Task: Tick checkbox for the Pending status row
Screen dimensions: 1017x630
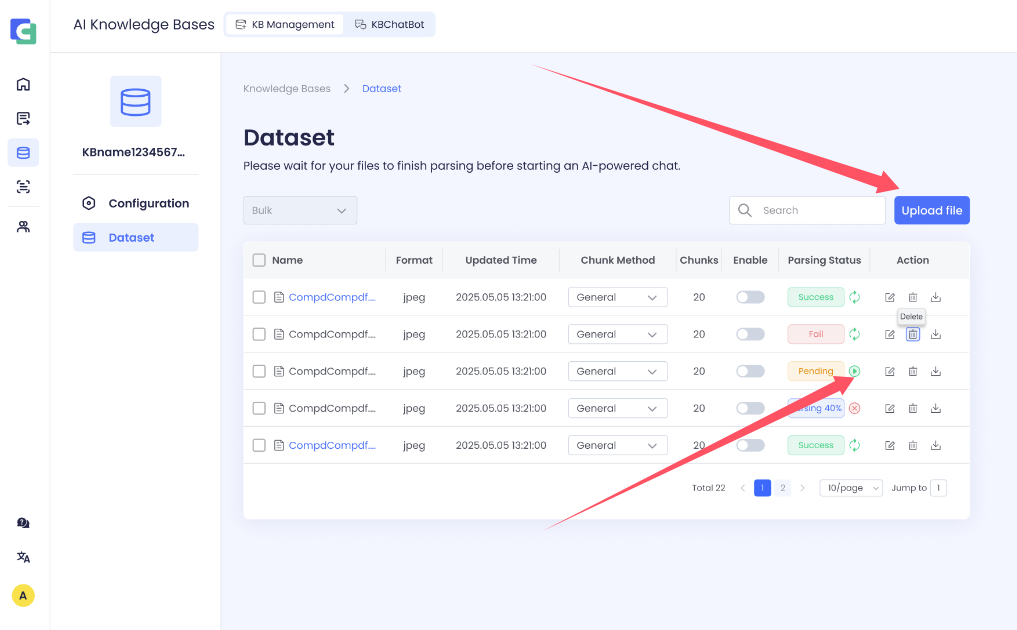Action: [259, 371]
